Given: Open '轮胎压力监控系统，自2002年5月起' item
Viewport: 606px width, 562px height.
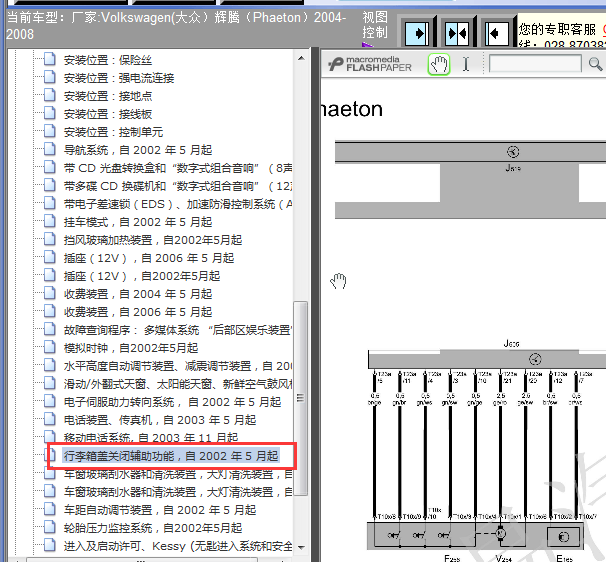Looking at the screenshot, I should [153, 528].
